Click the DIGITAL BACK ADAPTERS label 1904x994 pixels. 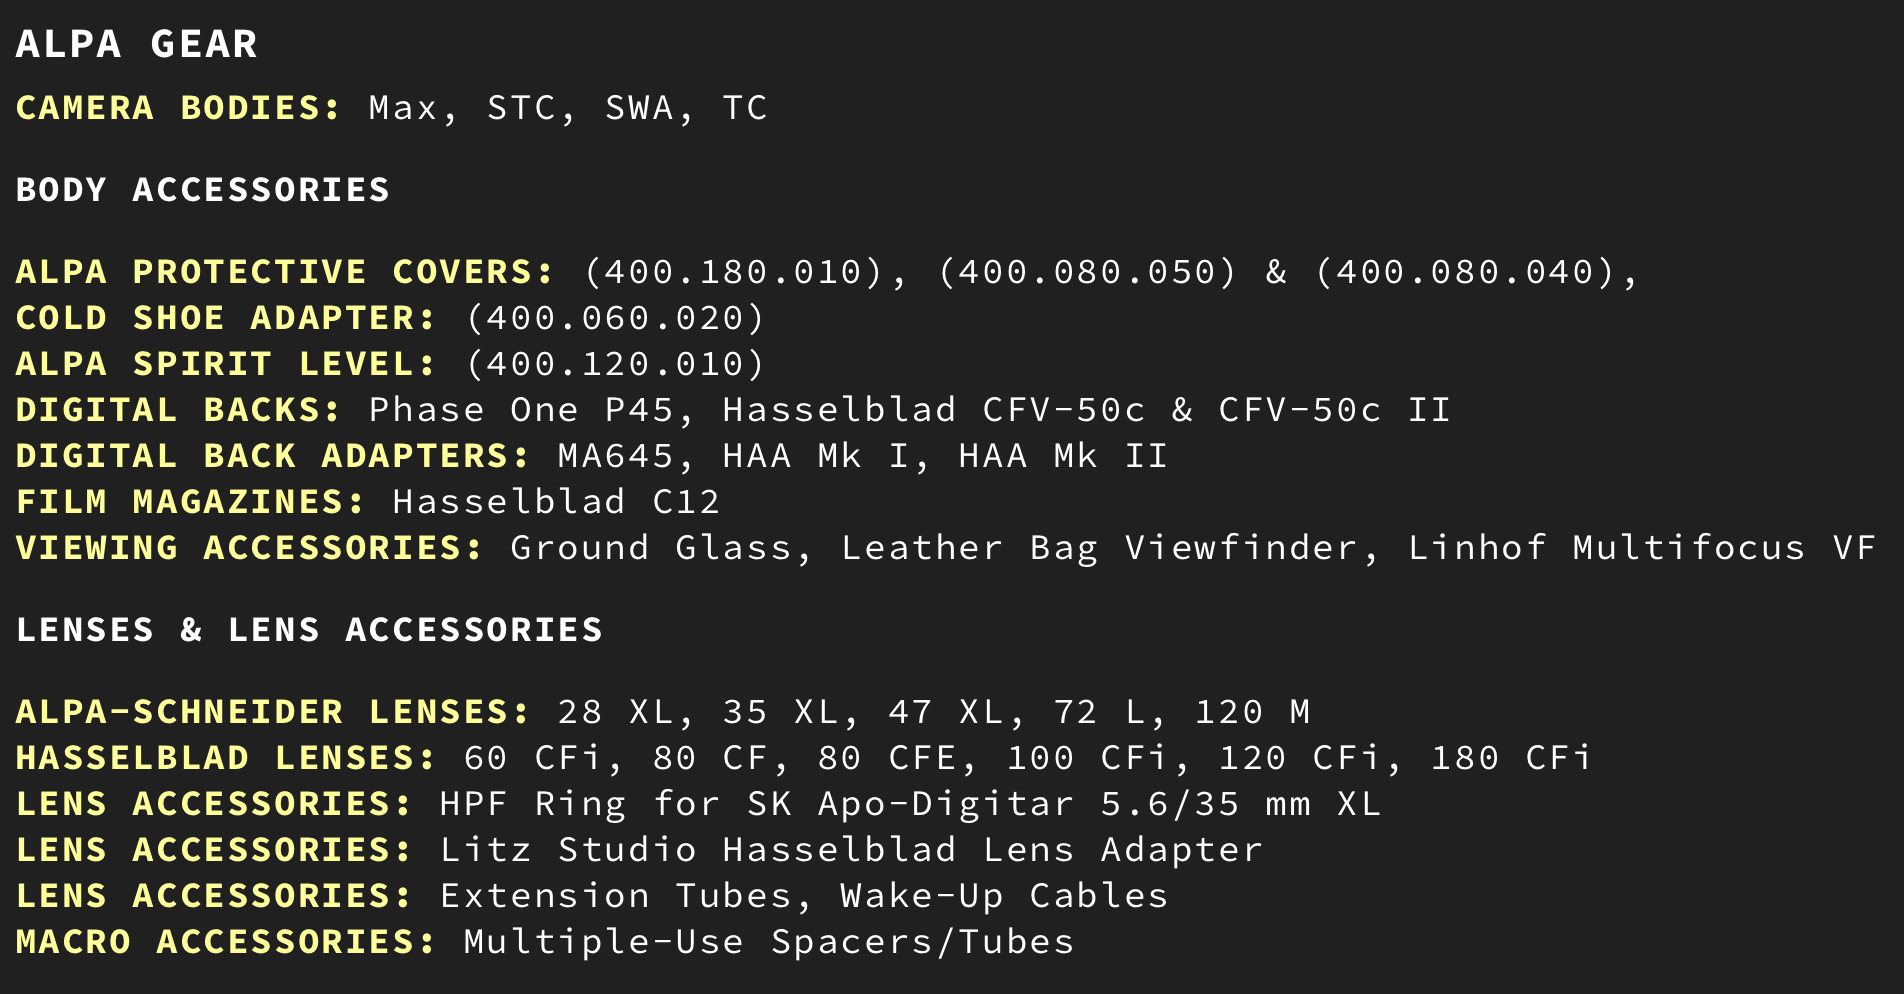(273, 456)
